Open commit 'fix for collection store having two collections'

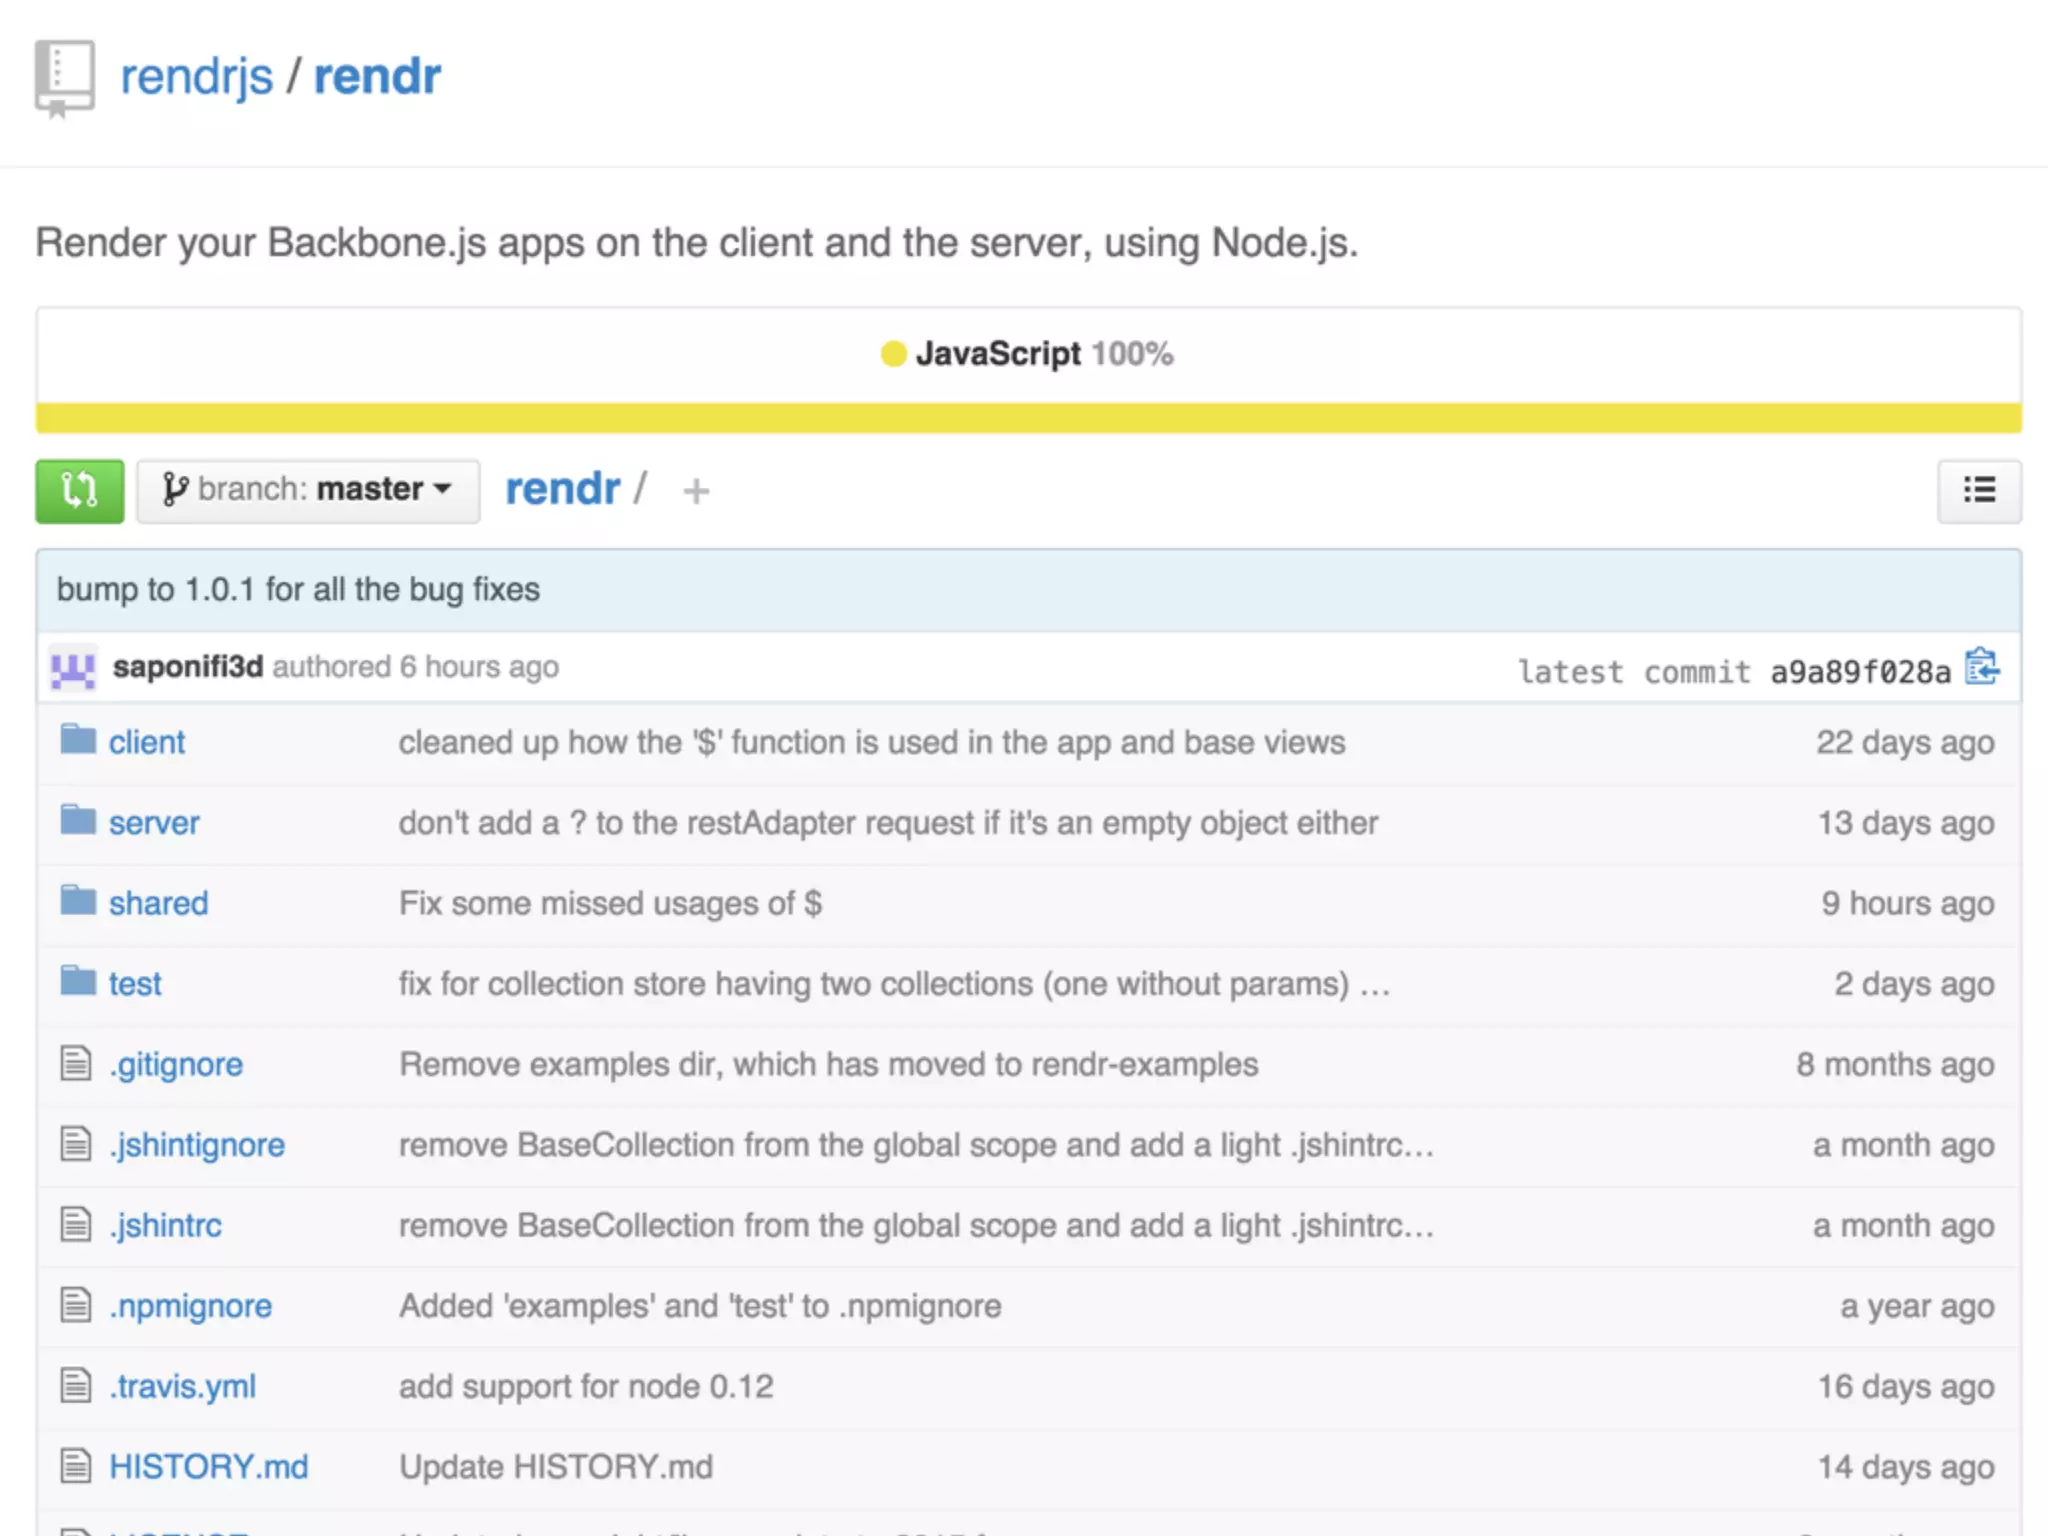pos(874,984)
